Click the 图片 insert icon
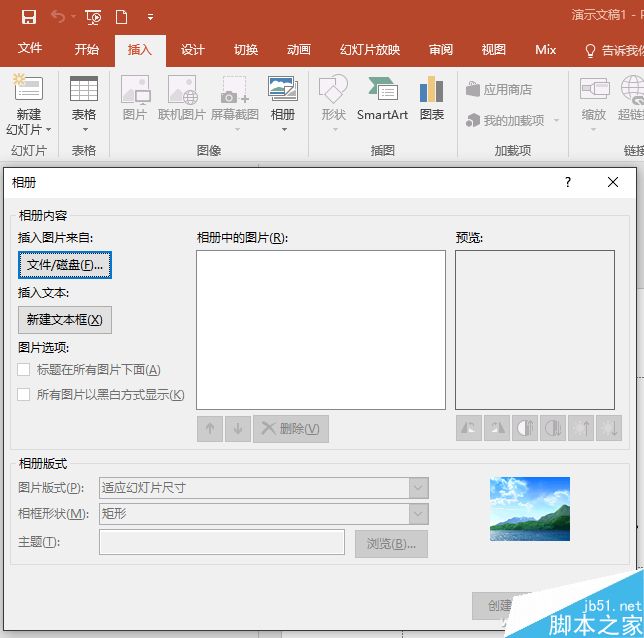 (136, 89)
